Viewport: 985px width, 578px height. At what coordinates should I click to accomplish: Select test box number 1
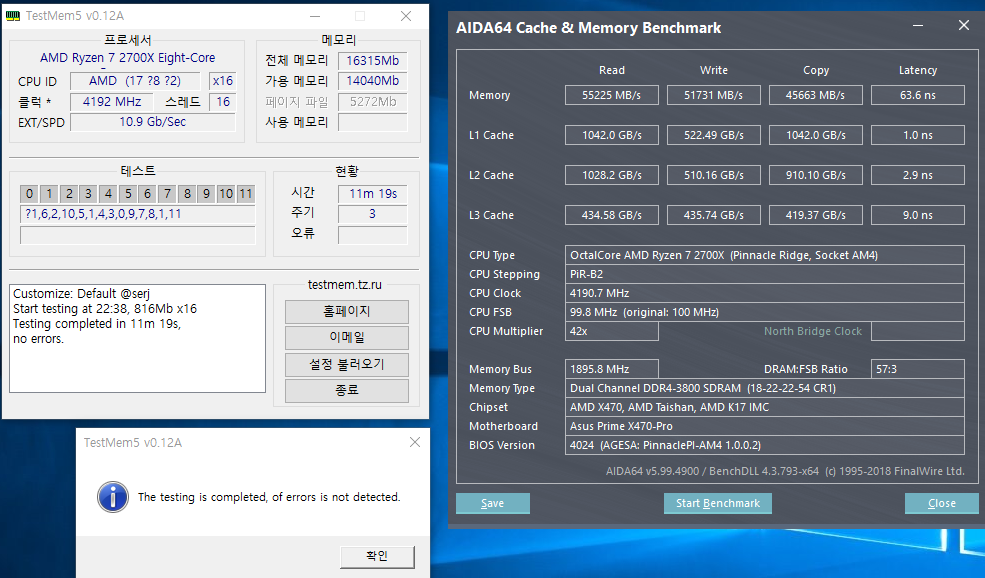(49, 194)
